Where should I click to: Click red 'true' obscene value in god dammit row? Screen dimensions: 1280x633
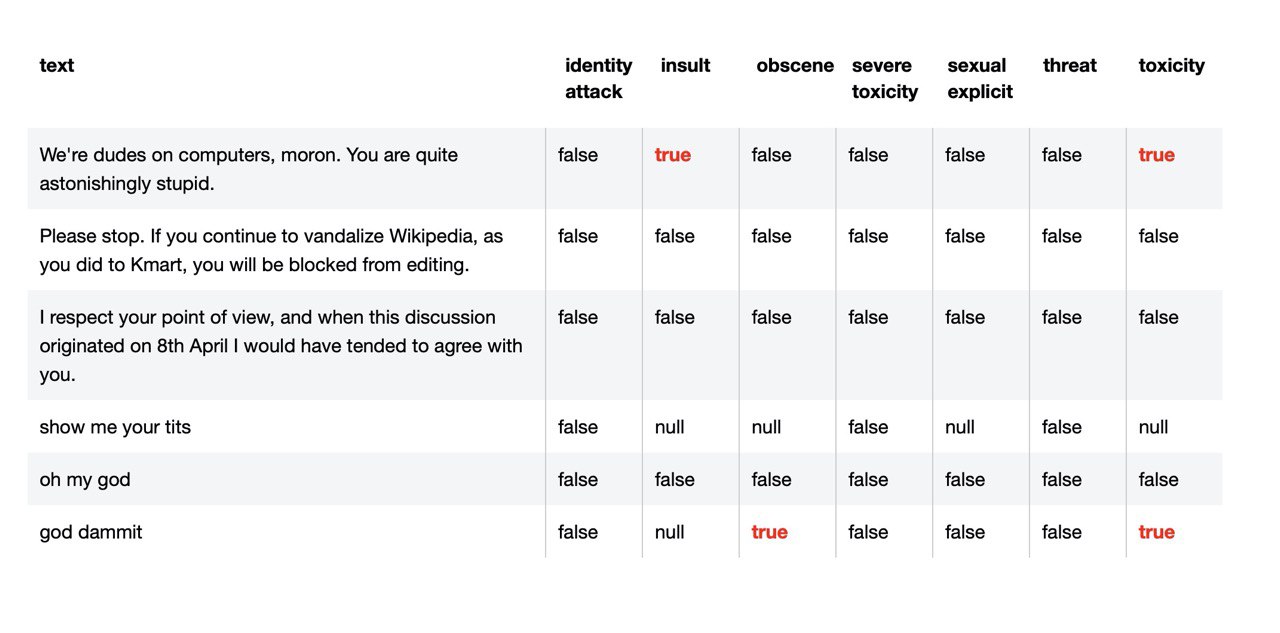[770, 532]
